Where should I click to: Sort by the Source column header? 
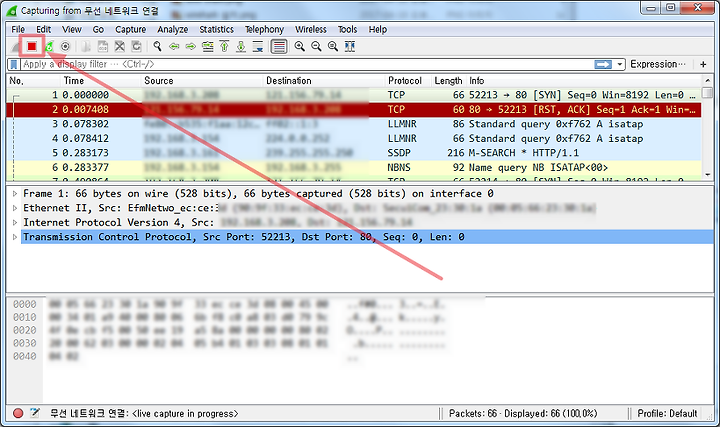201,81
